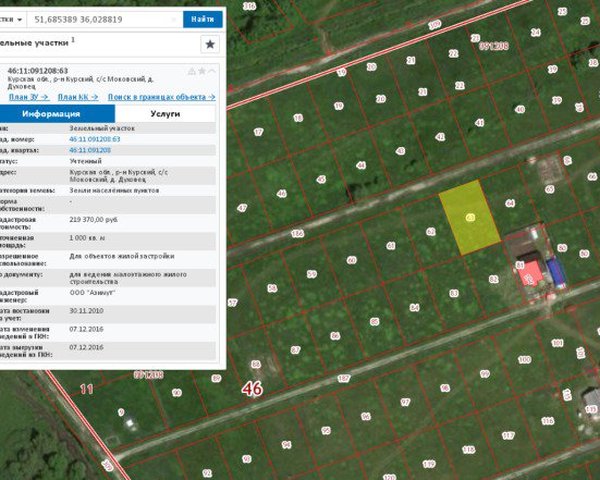Viewport: 600px width, 480px height.
Task: Click the value Земли населённых пунктов
Action: 114,190
